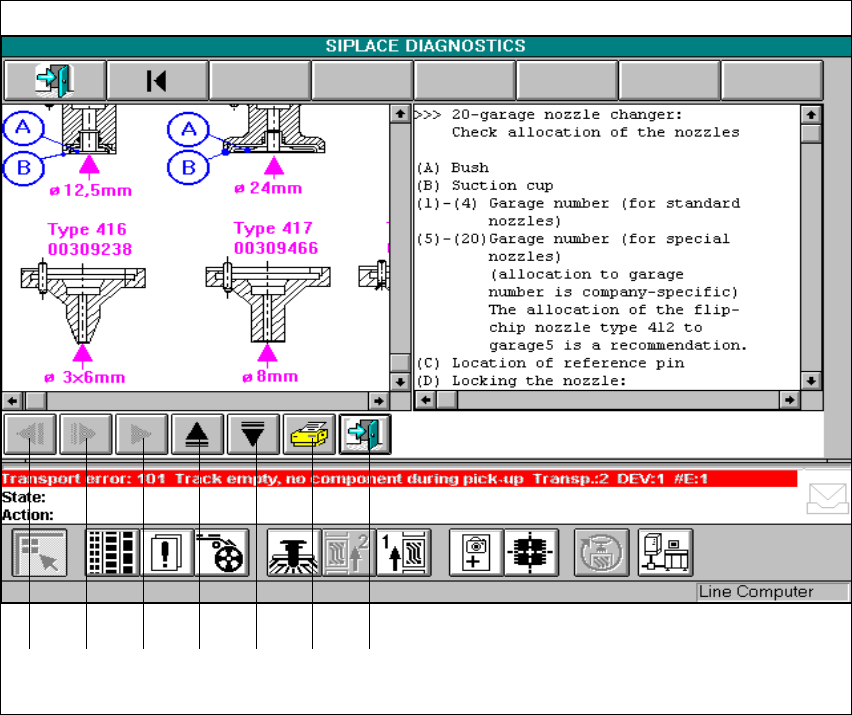The width and height of the screenshot is (852, 715).
Task: Click the downward triangle arrow button
Action: (x=253, y=434)
